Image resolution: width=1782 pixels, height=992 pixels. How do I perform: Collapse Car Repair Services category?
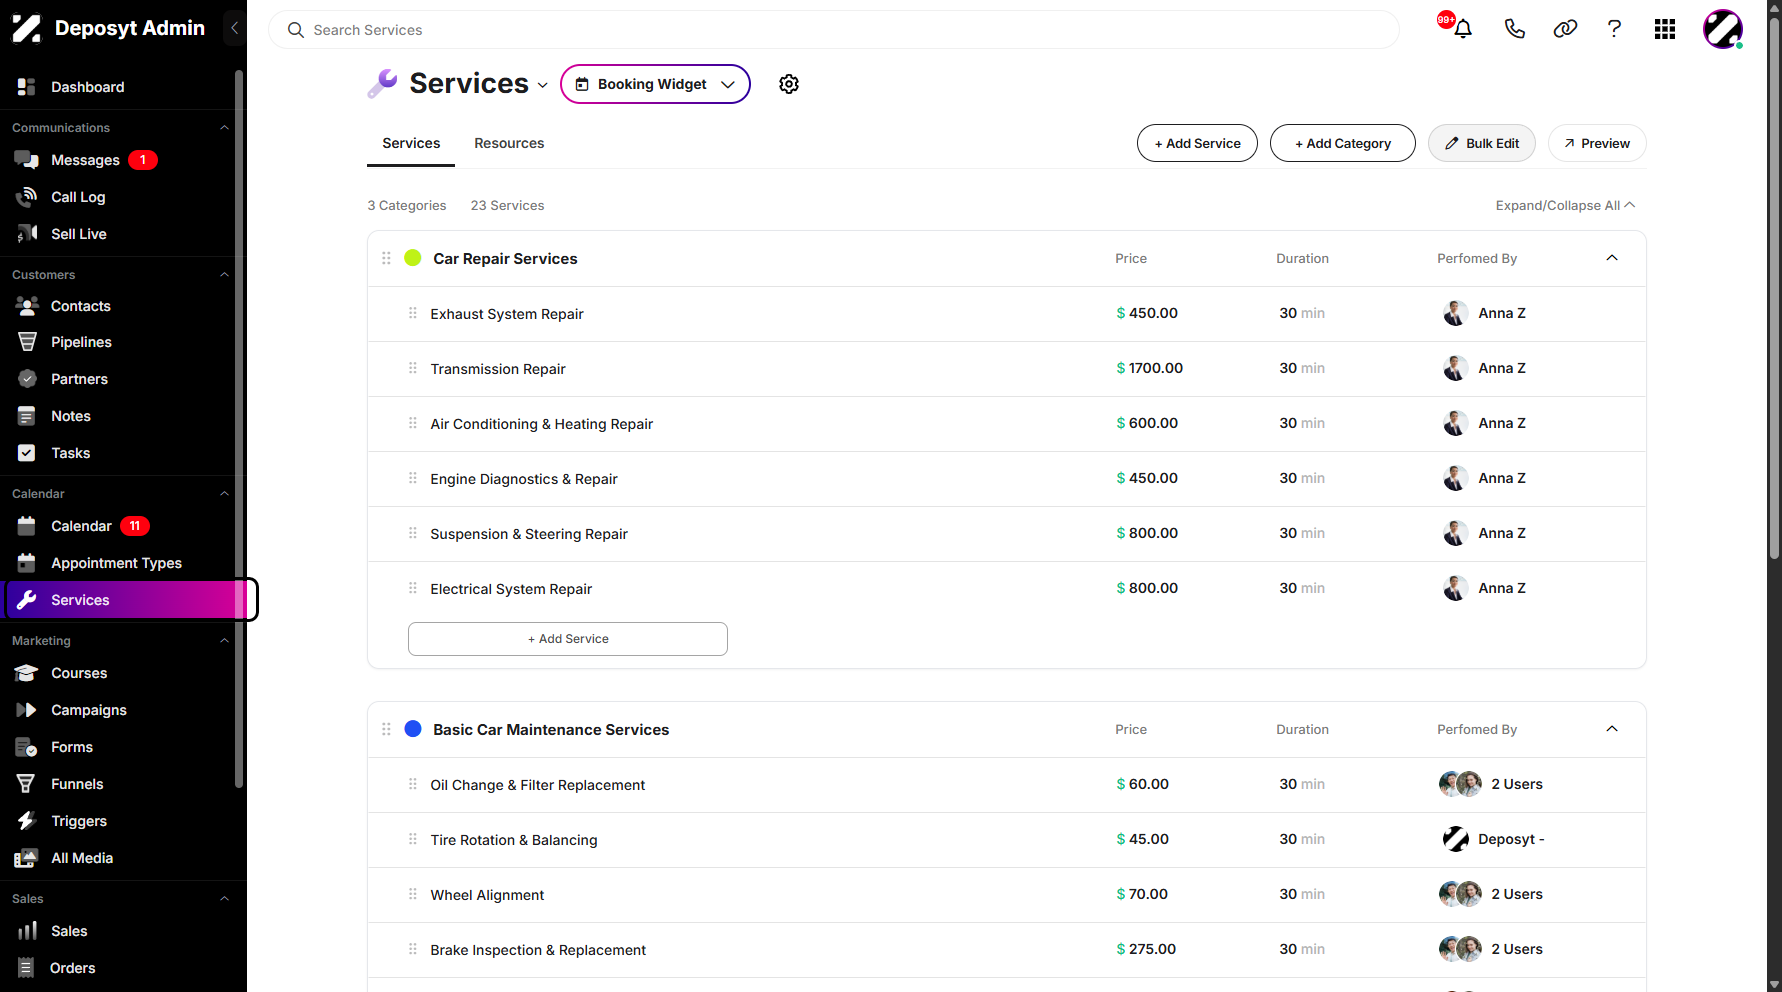pos(1612,258)
